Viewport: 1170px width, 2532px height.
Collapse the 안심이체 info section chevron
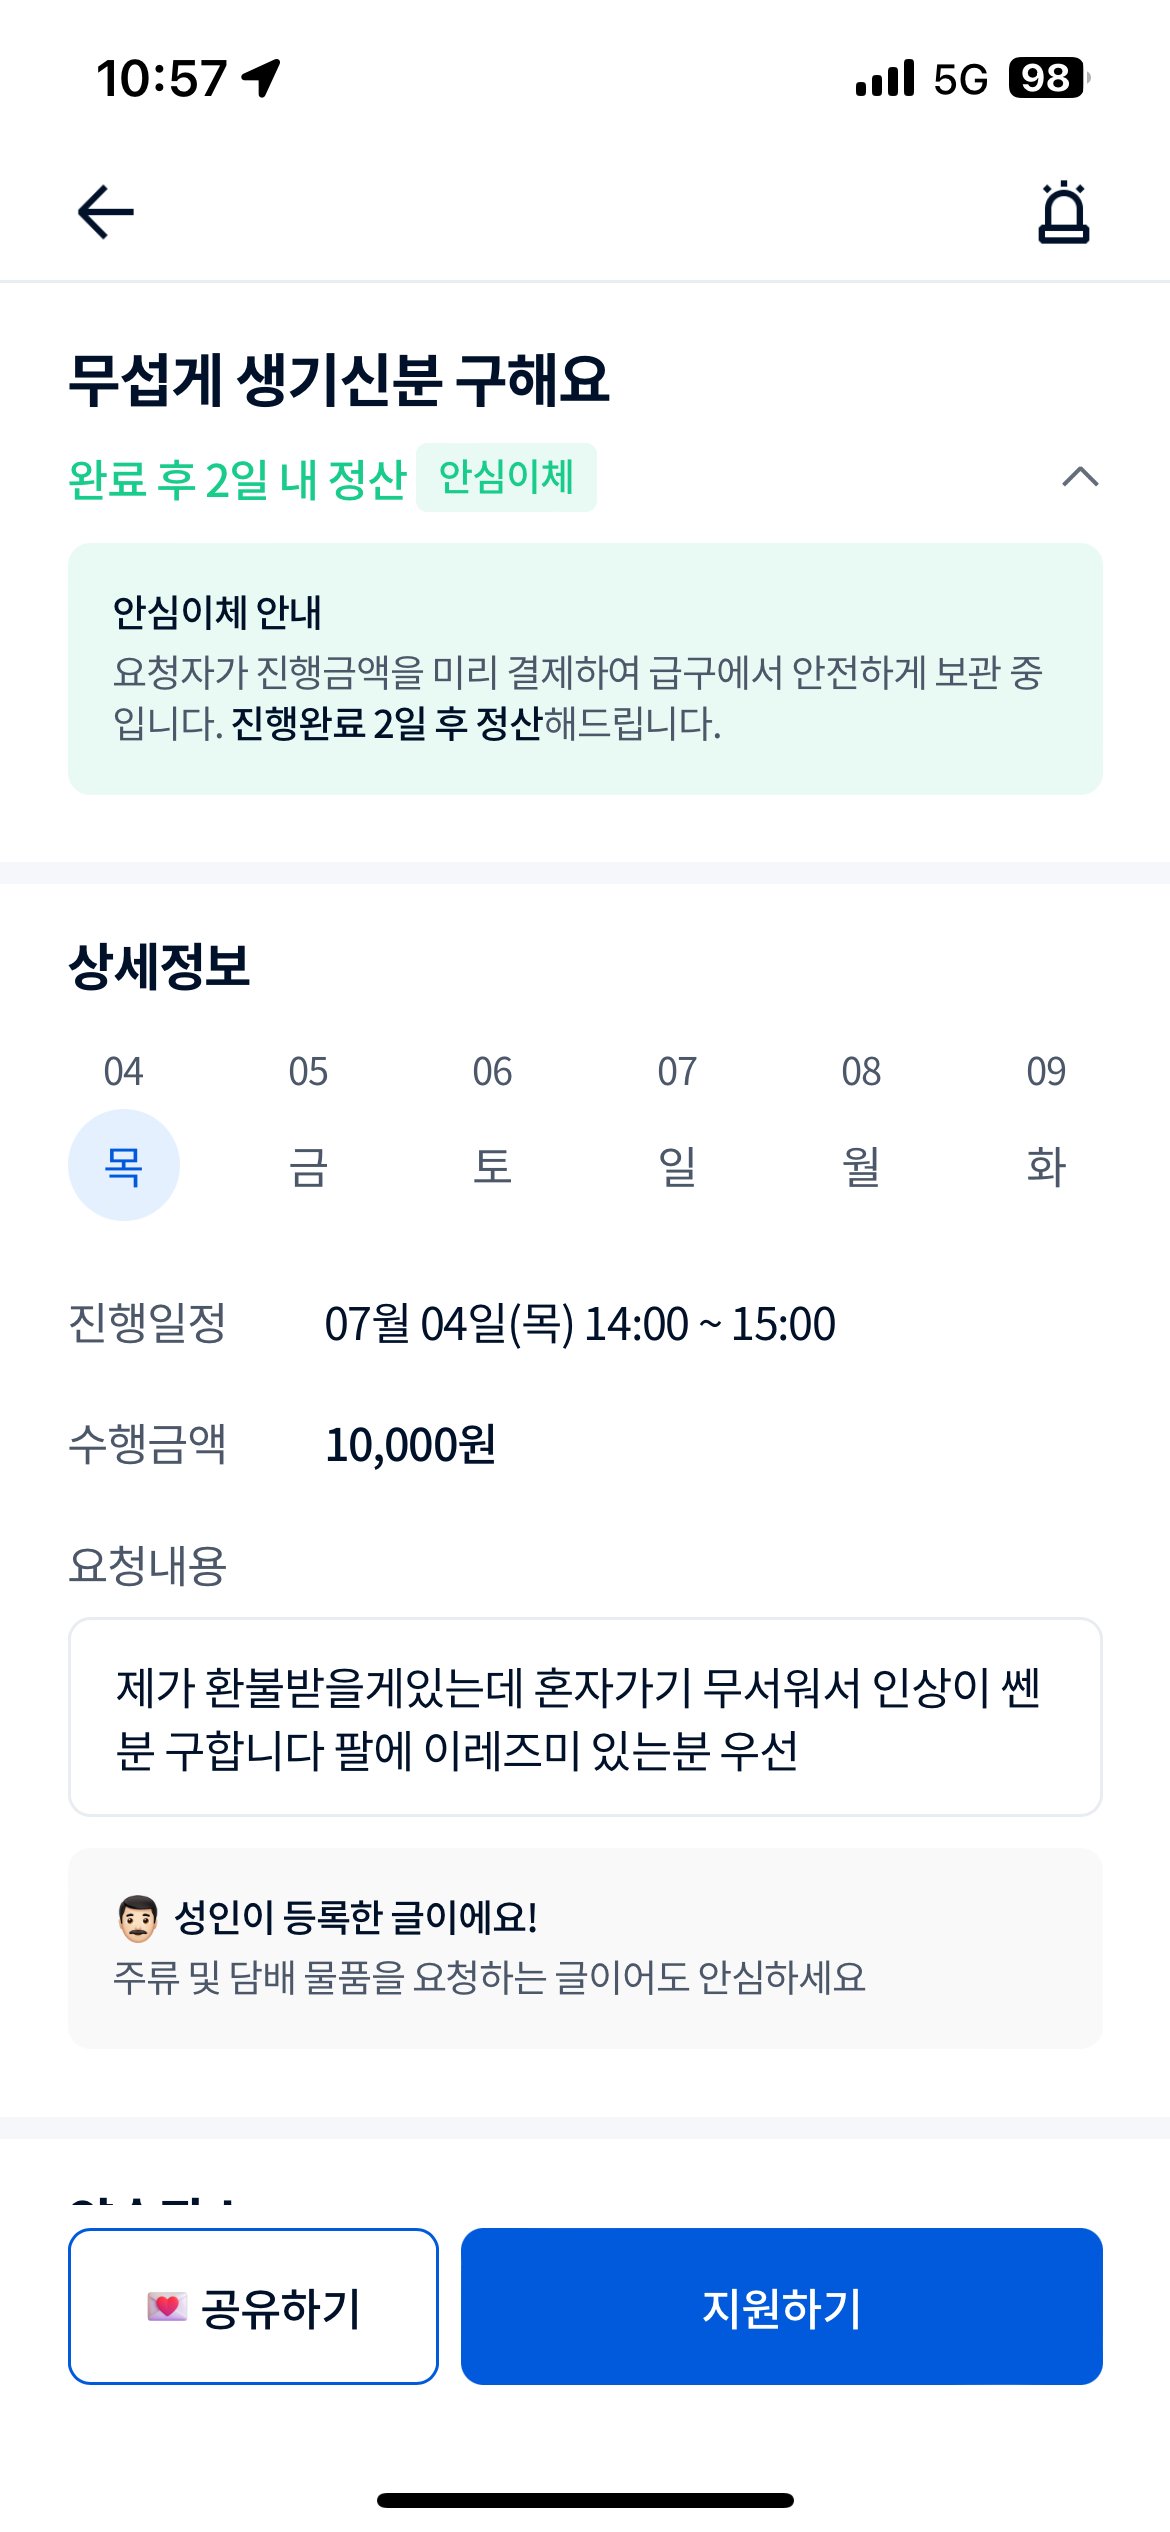tap(1080, 477)
